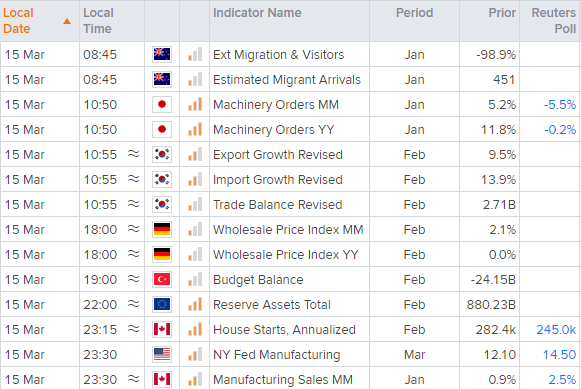Open the 14.50 NY Fed Manufacturing poll link
Image resolution: width=581 pixels, height=389 pixels.
pyautogui.click(x=560, y=355)
